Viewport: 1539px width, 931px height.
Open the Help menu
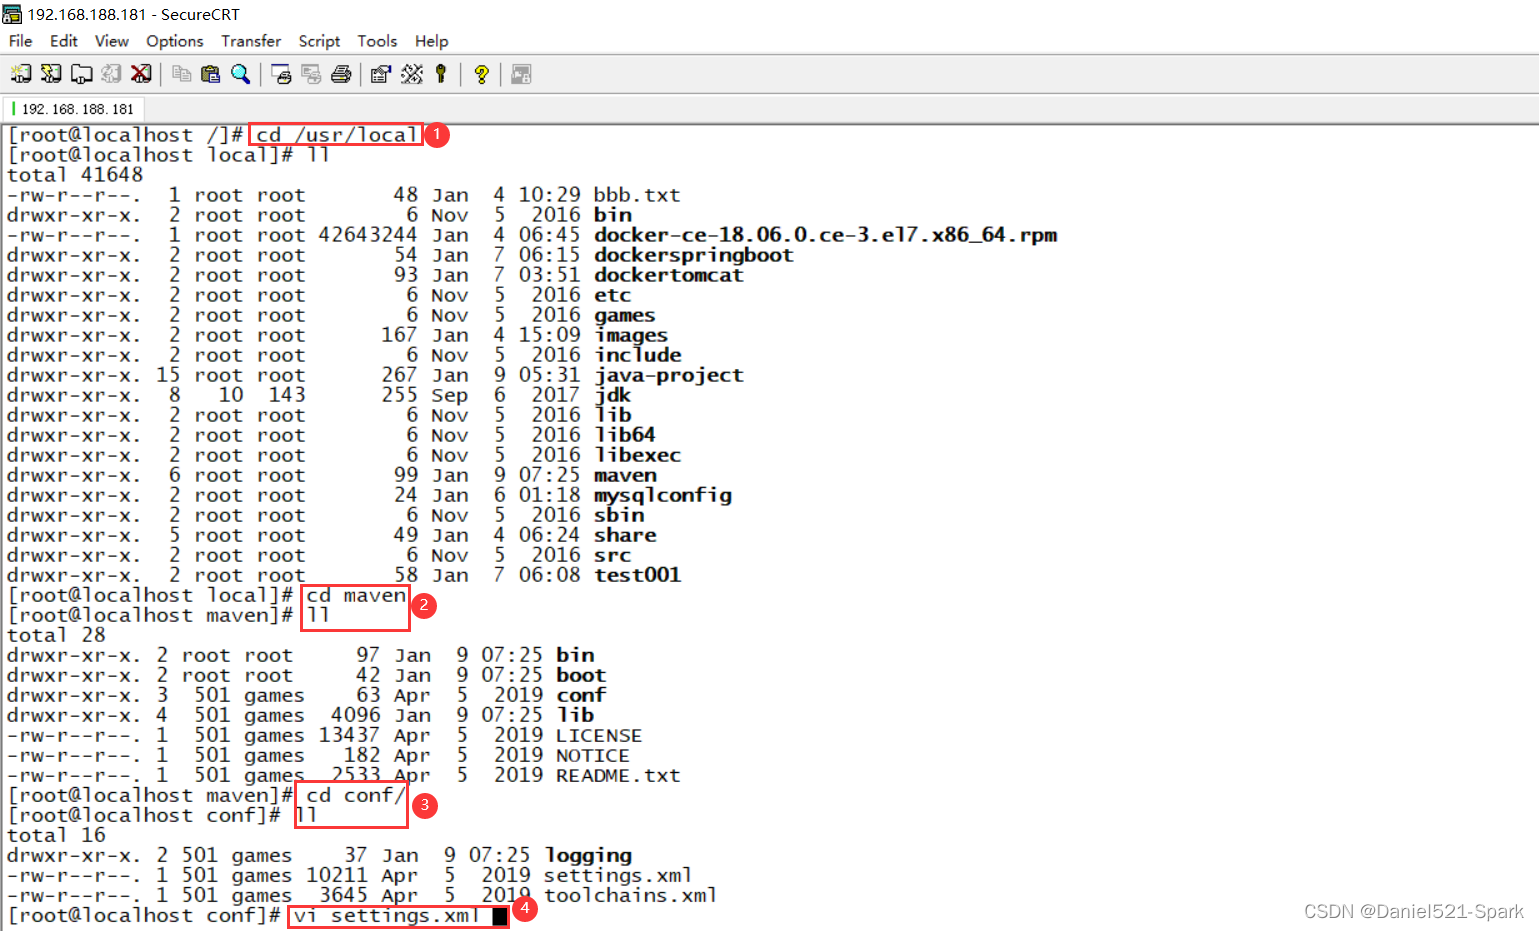tap(431, 41)
